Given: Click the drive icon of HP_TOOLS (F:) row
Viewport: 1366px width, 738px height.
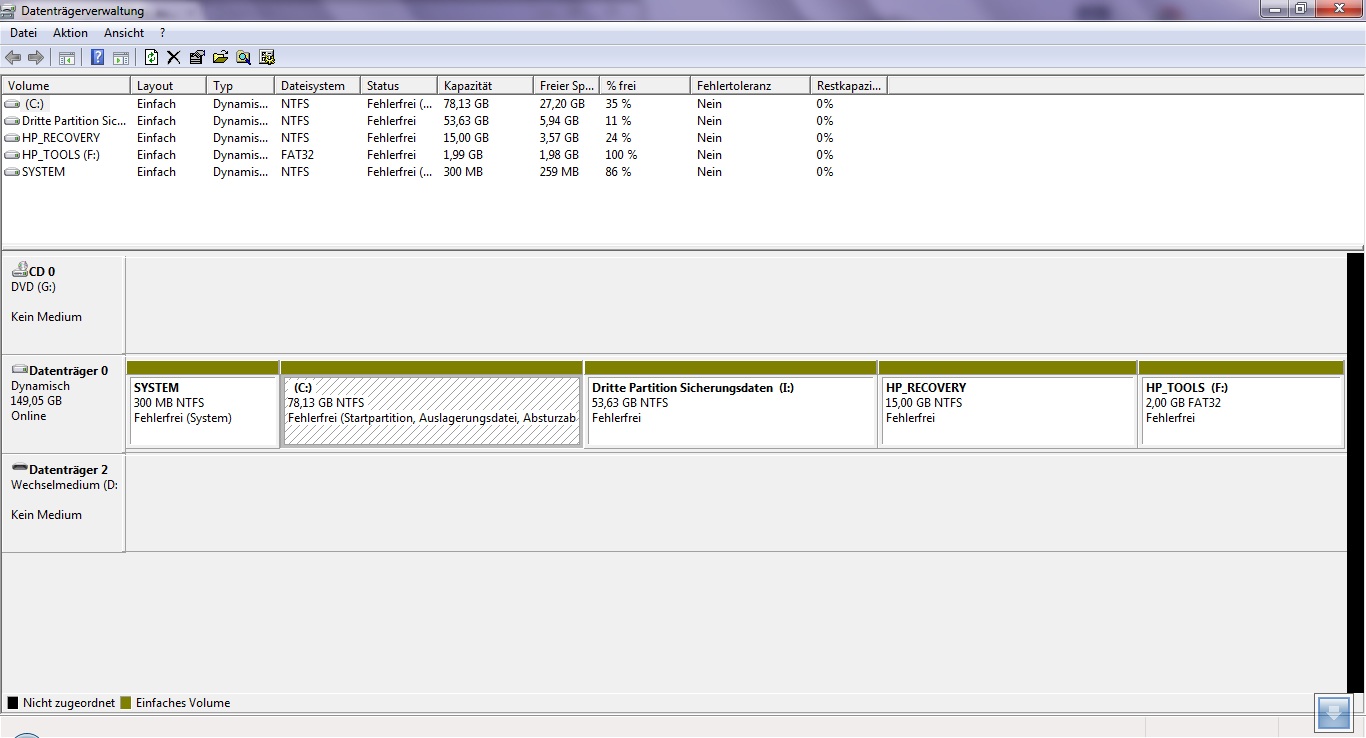Looking at the screenshot, I should point(12,155).
